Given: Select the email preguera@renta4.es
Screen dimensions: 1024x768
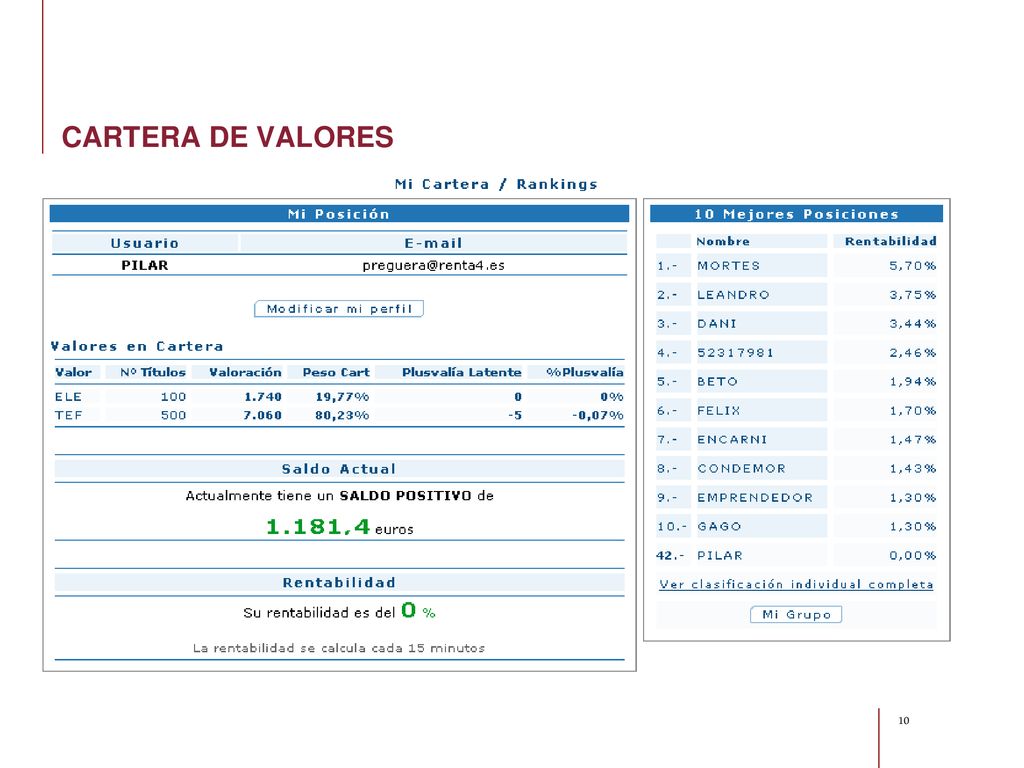Looking at the screenshot, I should pos(433,265).
